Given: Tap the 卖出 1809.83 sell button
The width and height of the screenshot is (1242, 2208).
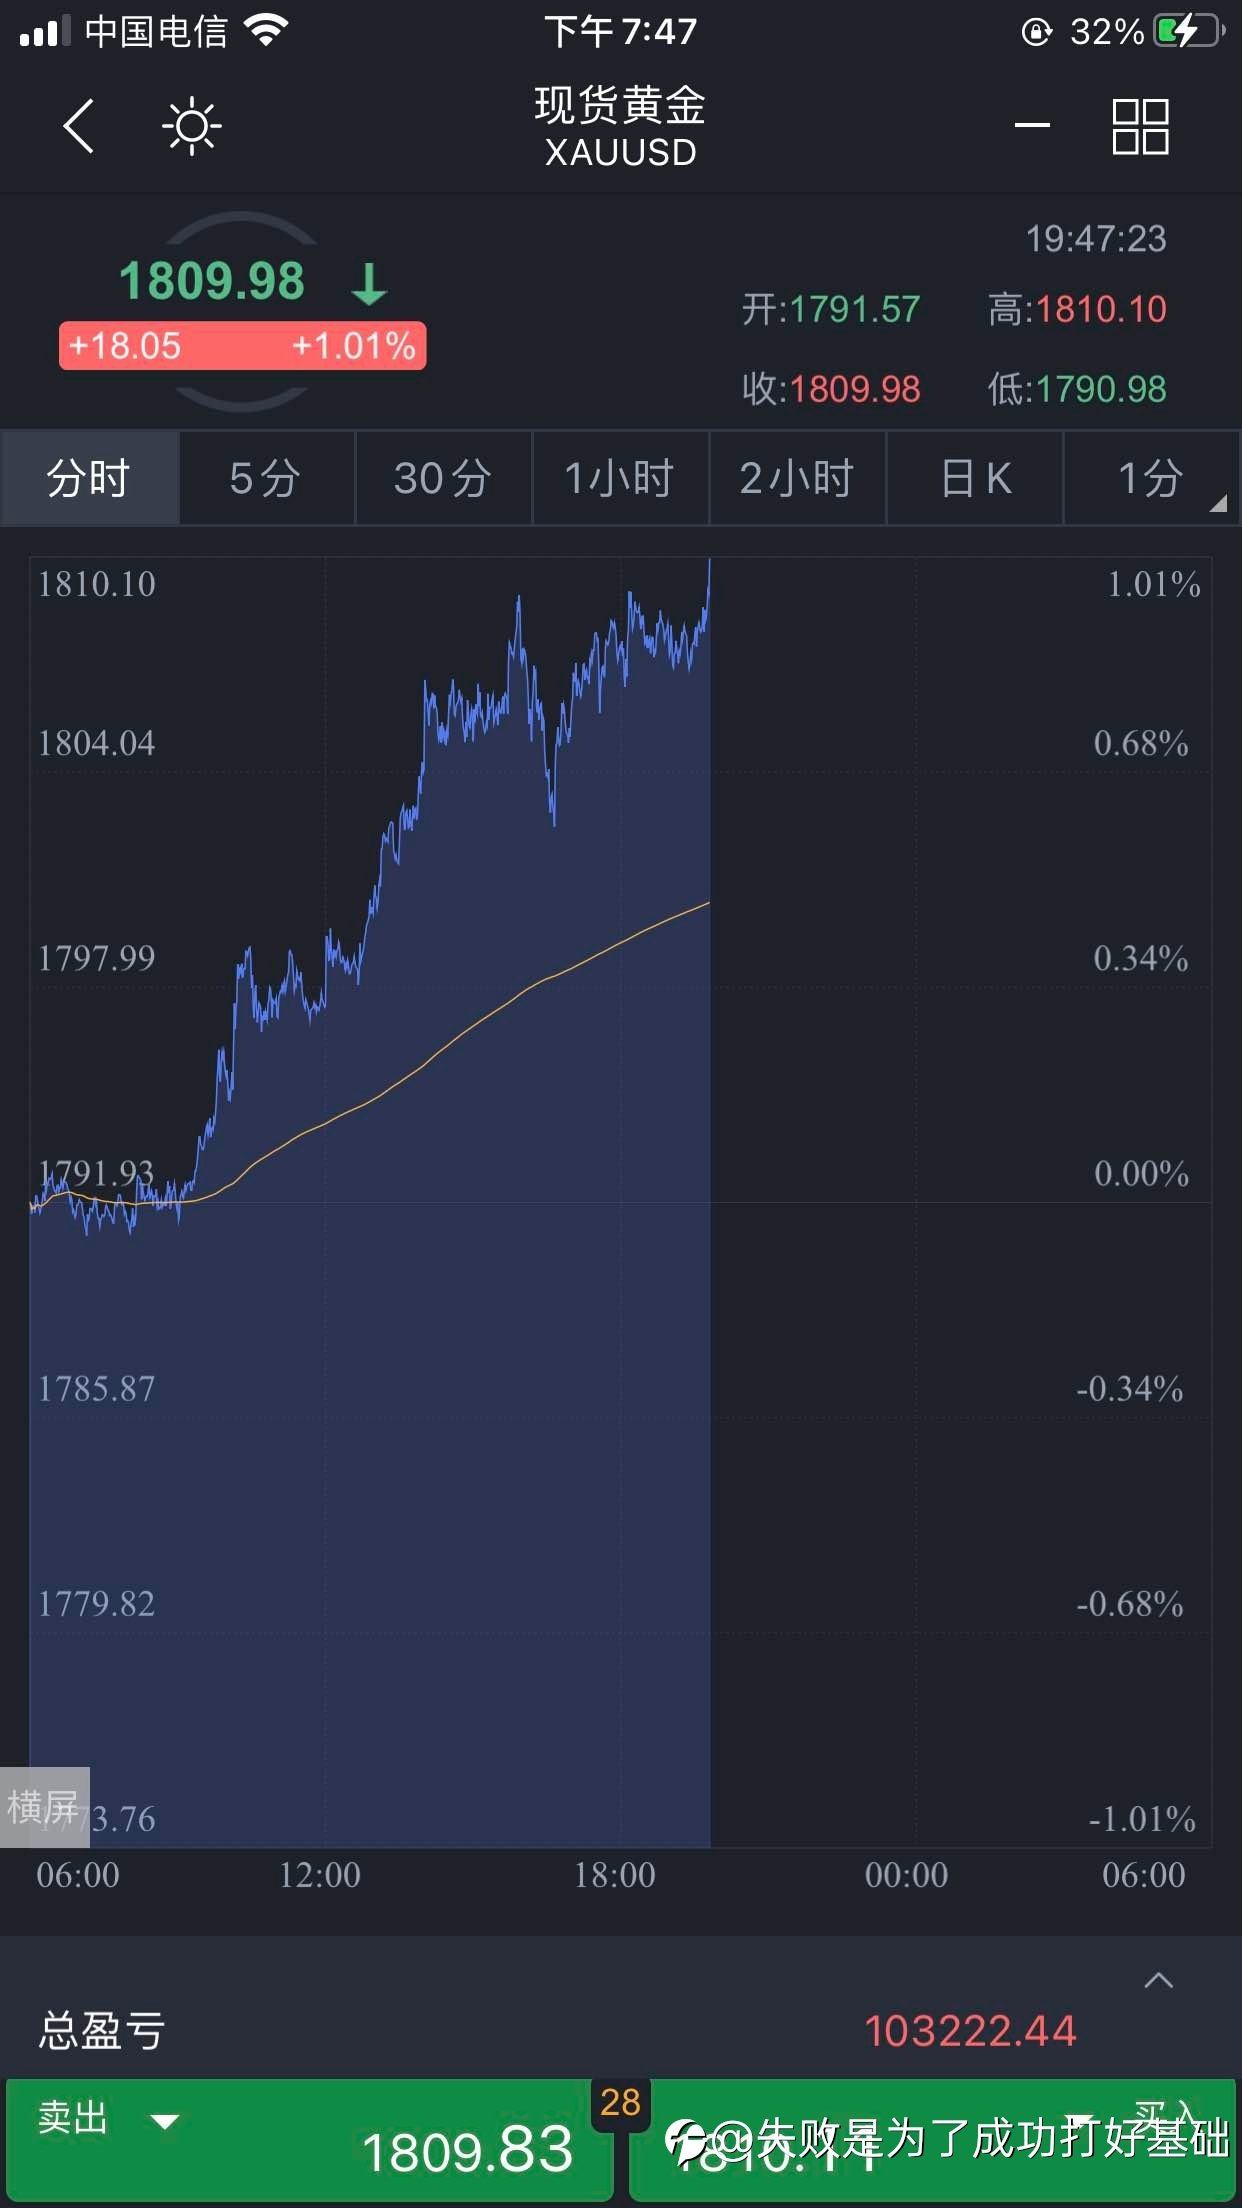Looking at the screenshot, I should coord(308,2139).
